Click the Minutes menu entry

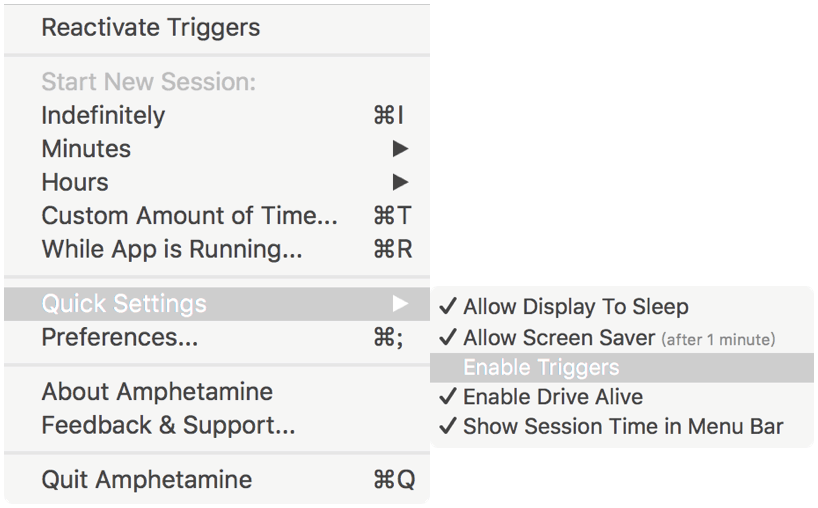pos(86,149)
